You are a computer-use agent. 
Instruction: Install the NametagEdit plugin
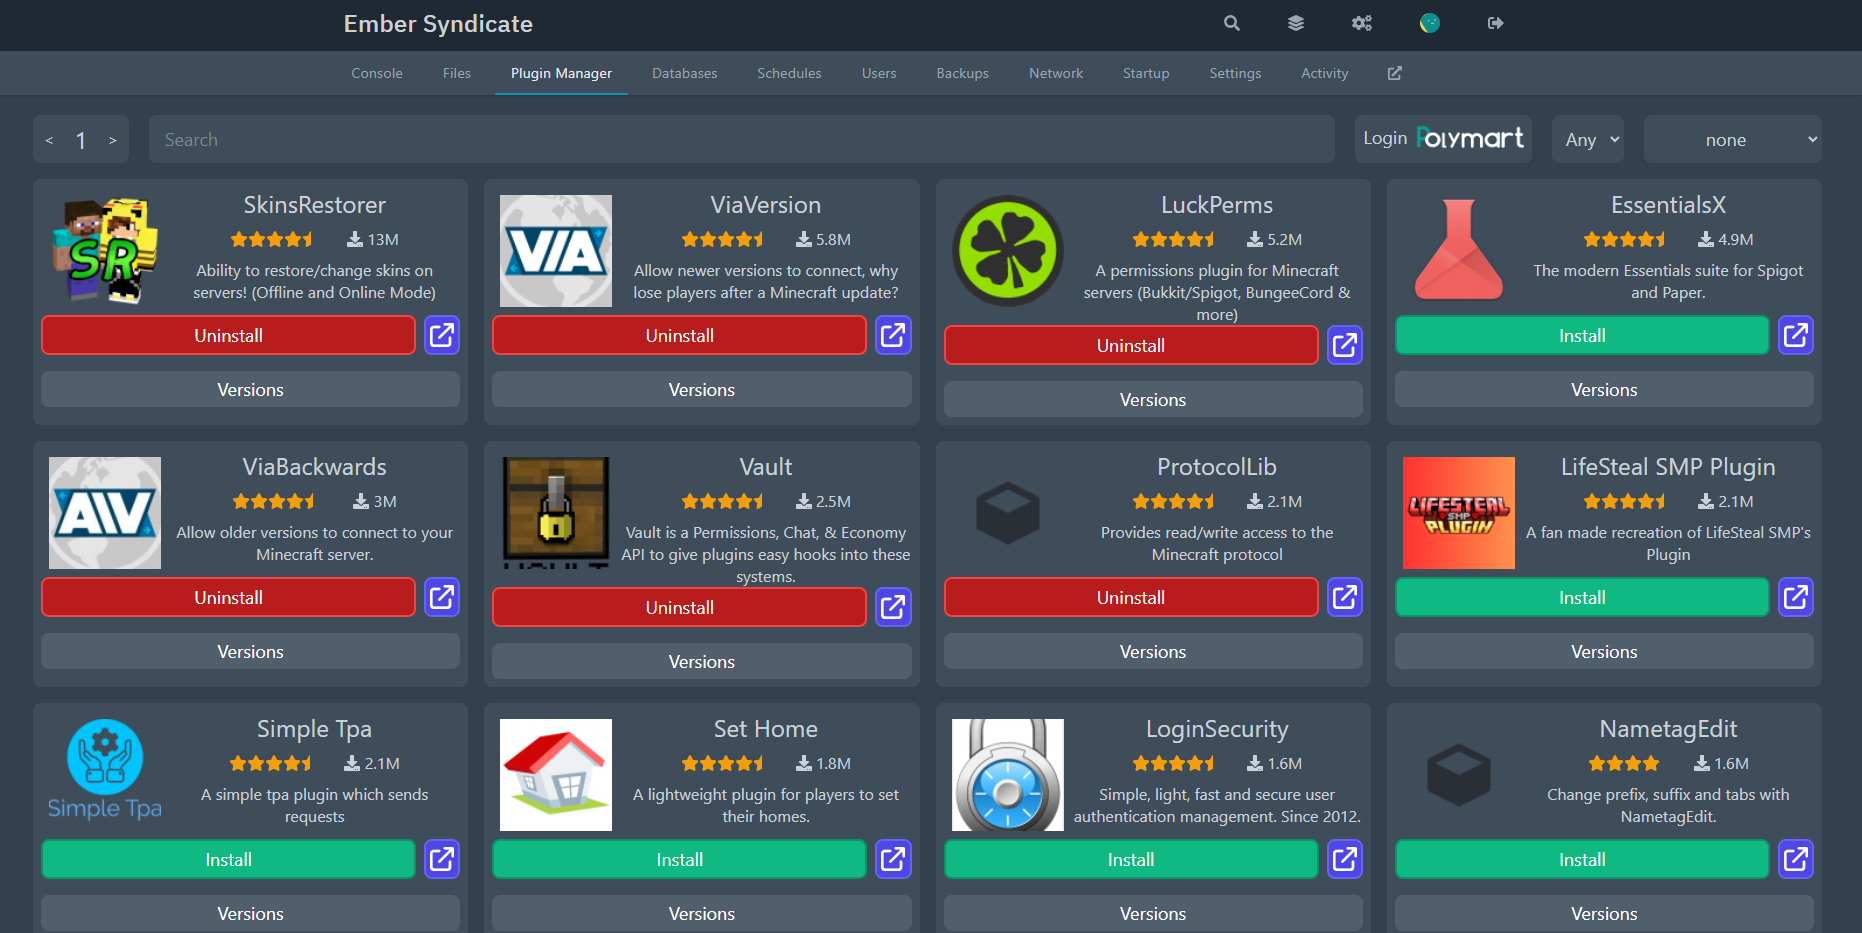click(1582, 859)
